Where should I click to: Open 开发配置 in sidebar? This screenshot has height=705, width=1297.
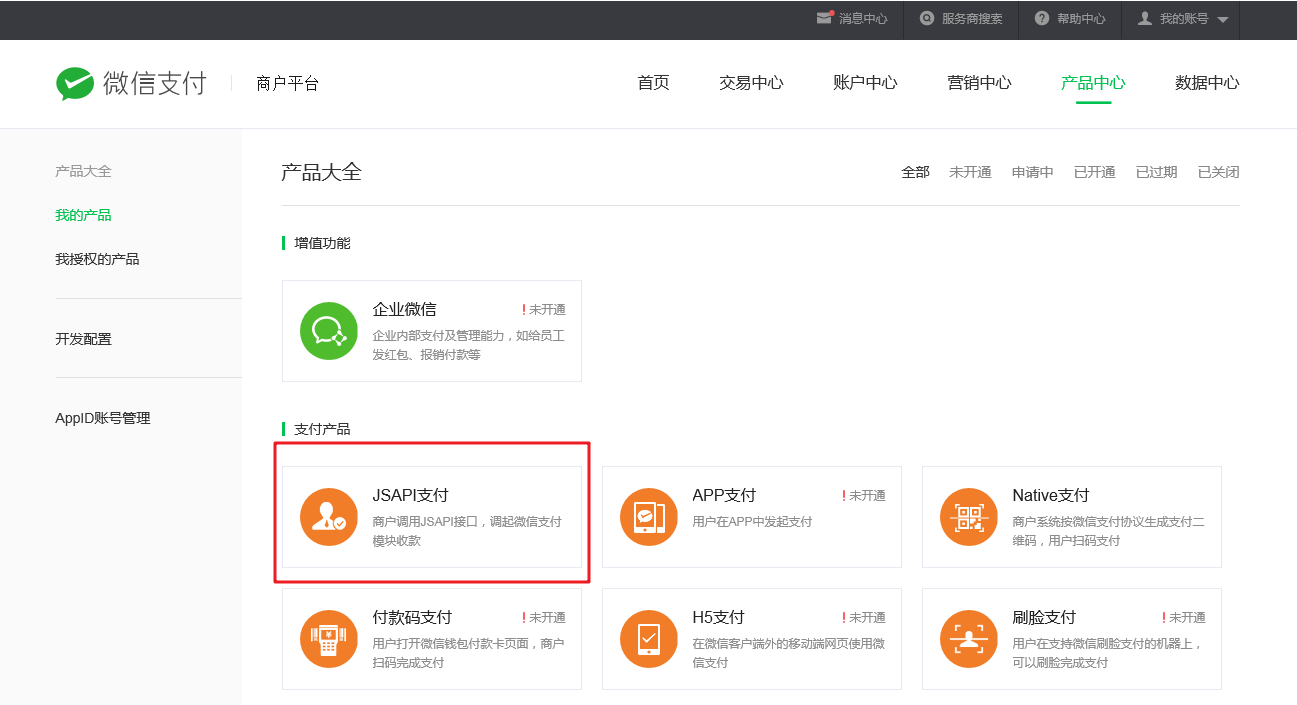point(83,339)
